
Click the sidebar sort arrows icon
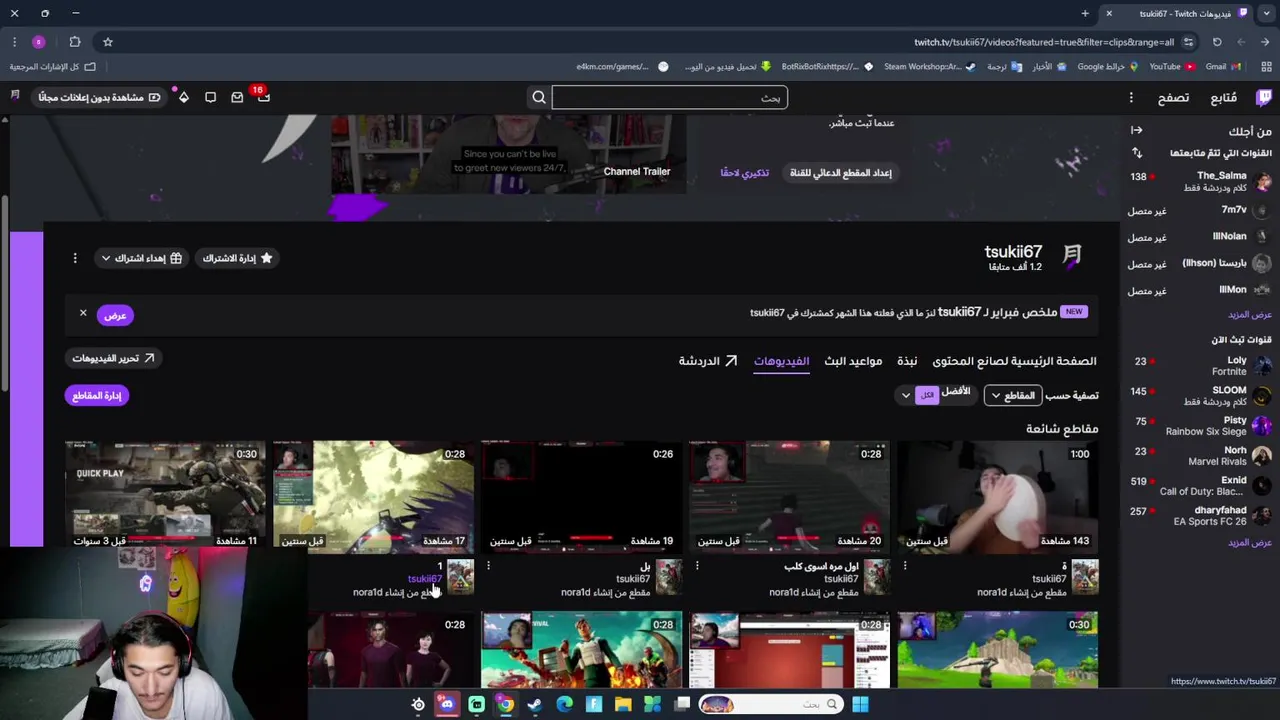coord(1136,153)
